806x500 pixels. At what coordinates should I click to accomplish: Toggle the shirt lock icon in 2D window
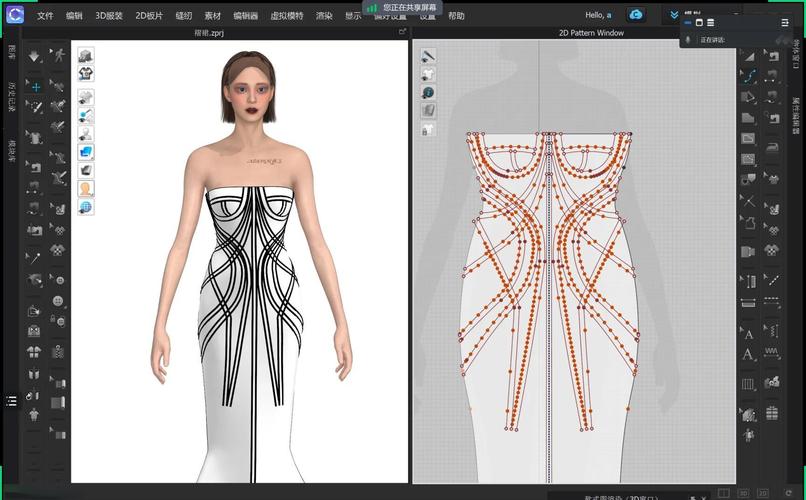428,129
